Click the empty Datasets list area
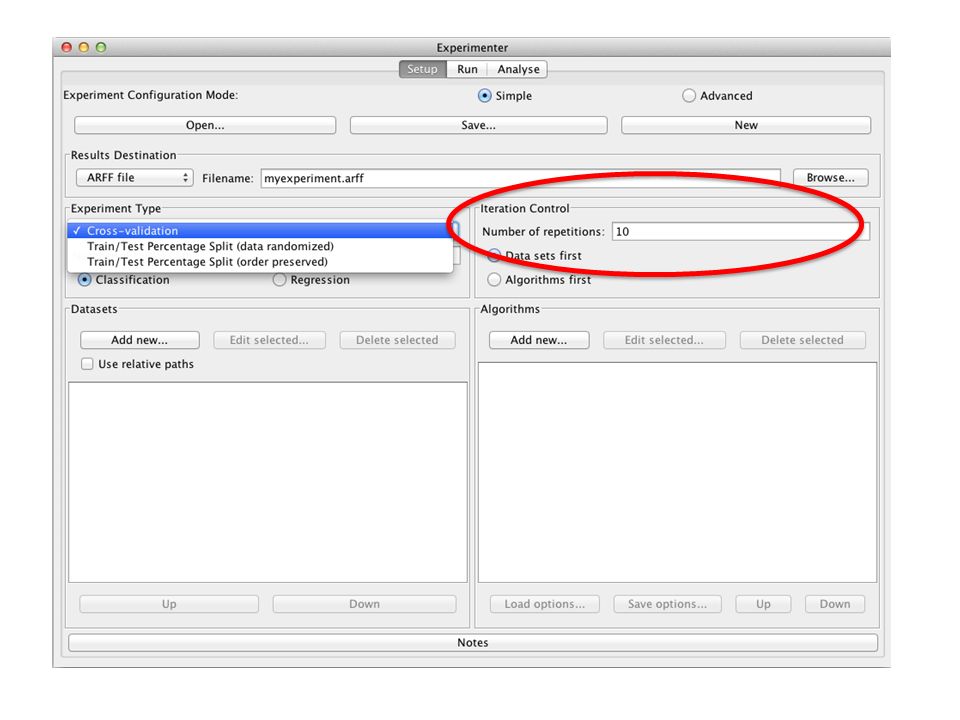This screenshot has width=960, height=720. (268, 482)
